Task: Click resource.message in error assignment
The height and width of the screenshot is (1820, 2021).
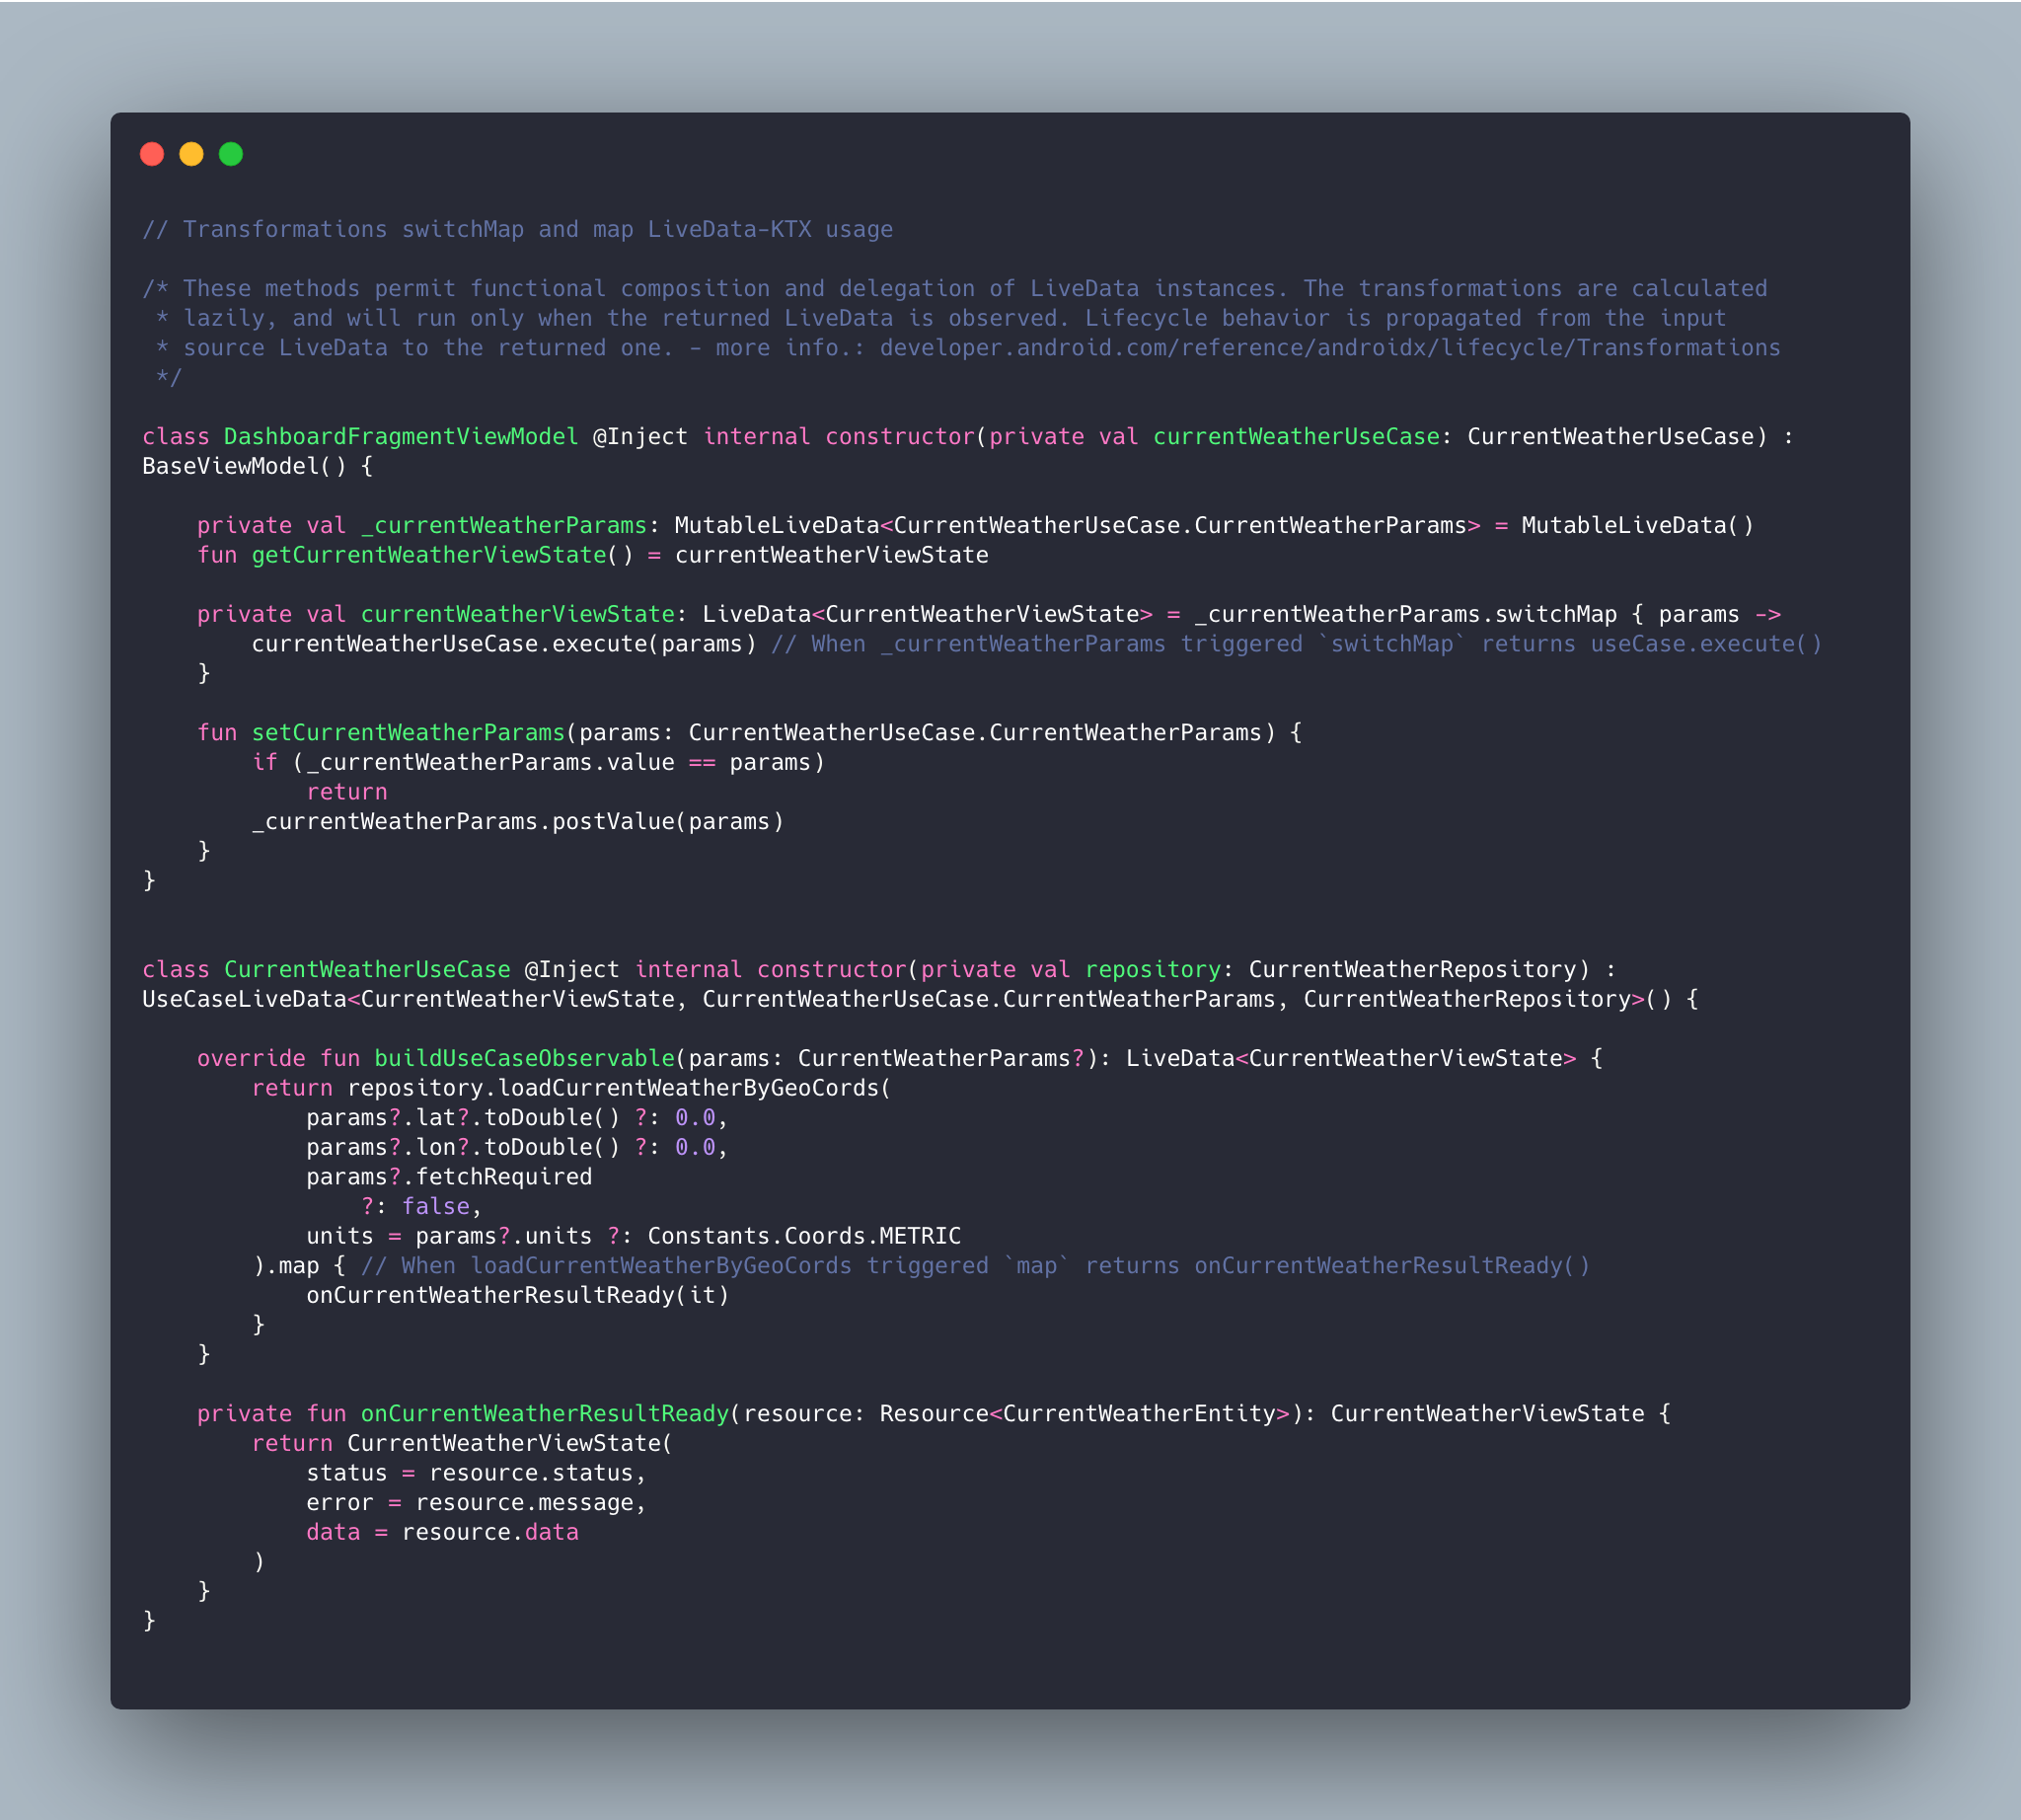Action: tap(524, 1503)
